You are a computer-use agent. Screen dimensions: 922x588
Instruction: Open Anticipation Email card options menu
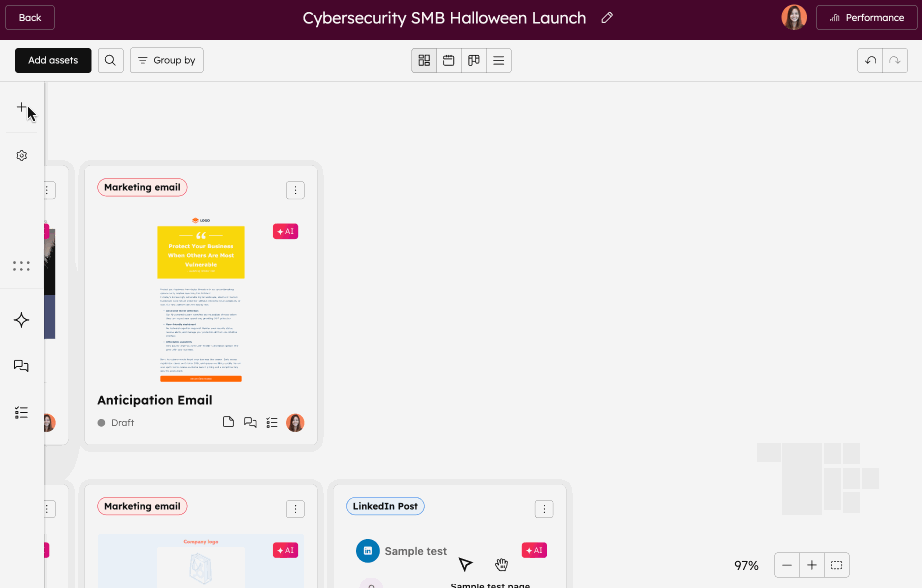click(295, 190)
